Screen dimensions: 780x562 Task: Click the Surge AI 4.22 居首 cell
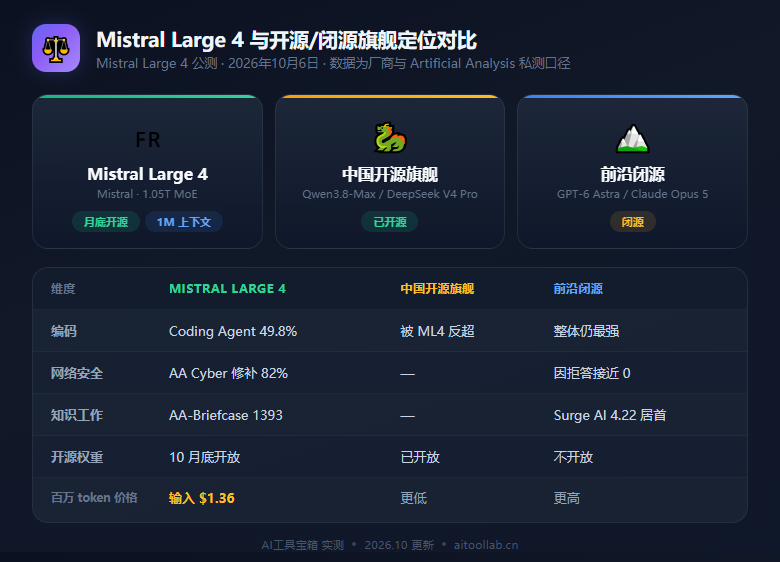click(x=610, y=415)
